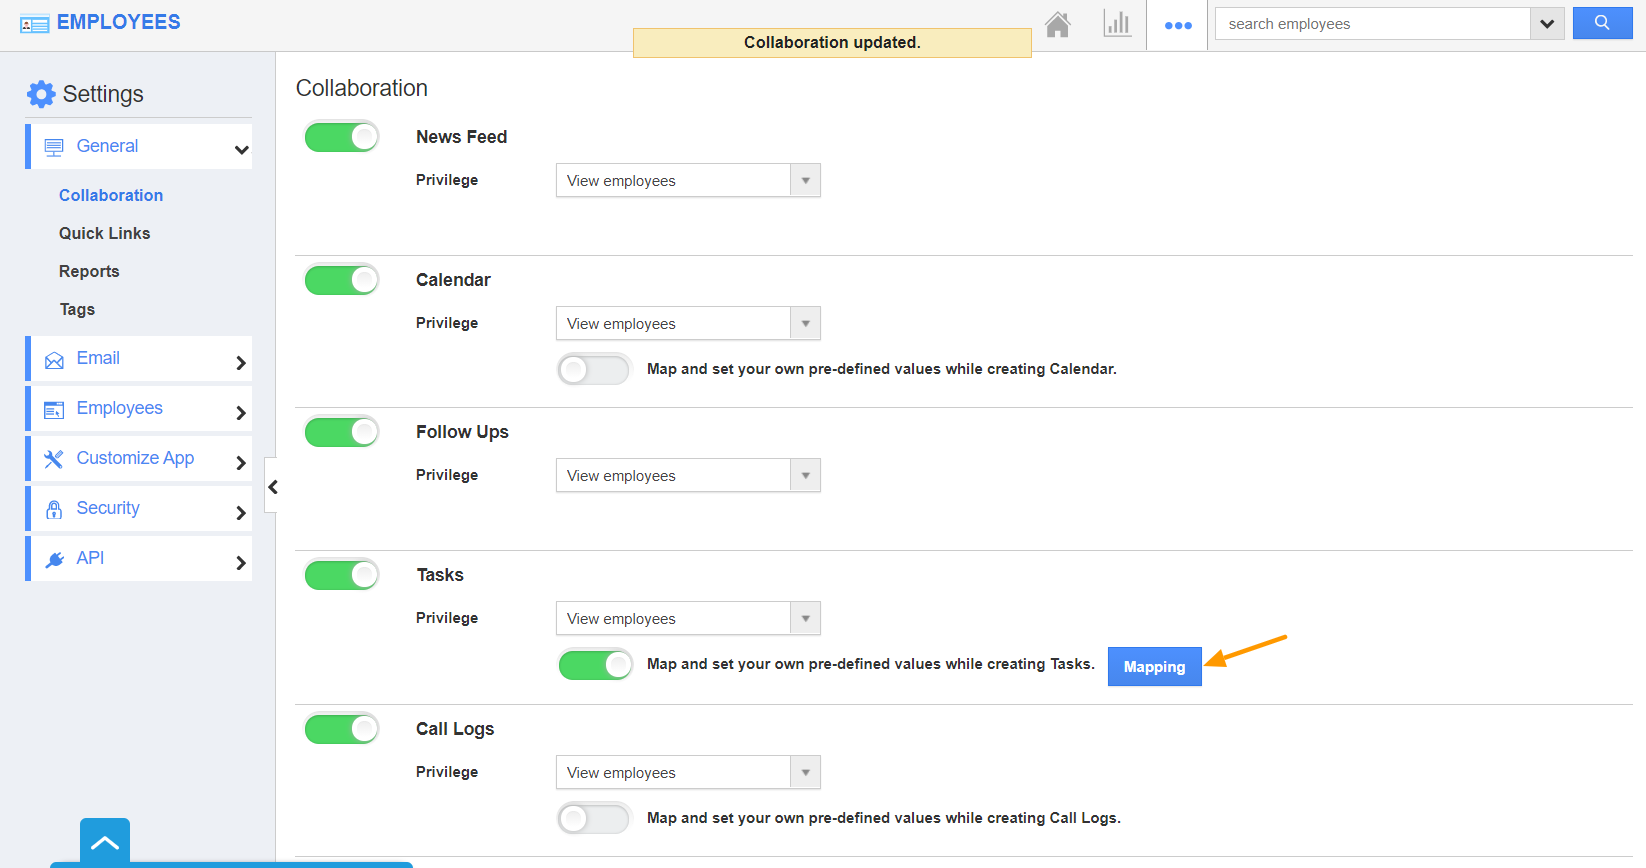The width and height of the screenshot is (1646, 868).
Task: Click the blue Mapping button
Action: pyautogui.click(x=1154, y=667)
